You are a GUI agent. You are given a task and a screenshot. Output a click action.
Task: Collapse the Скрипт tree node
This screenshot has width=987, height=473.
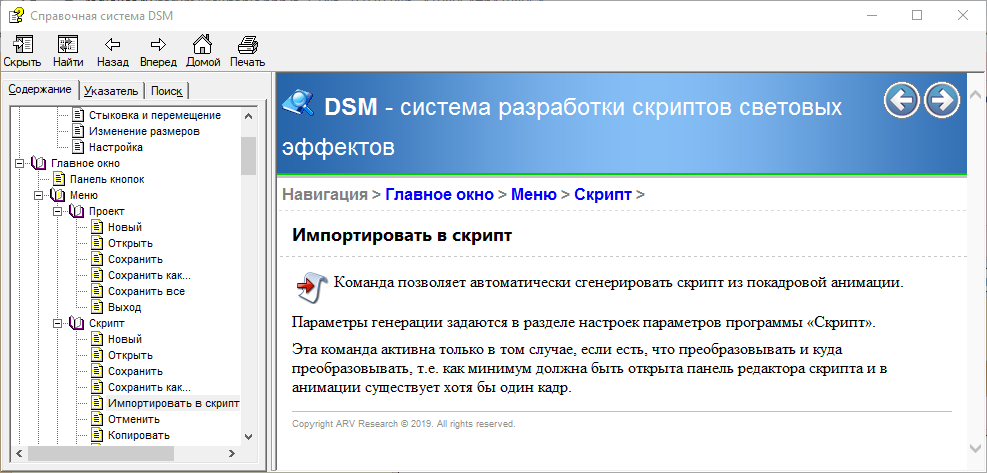coord(58,323)
